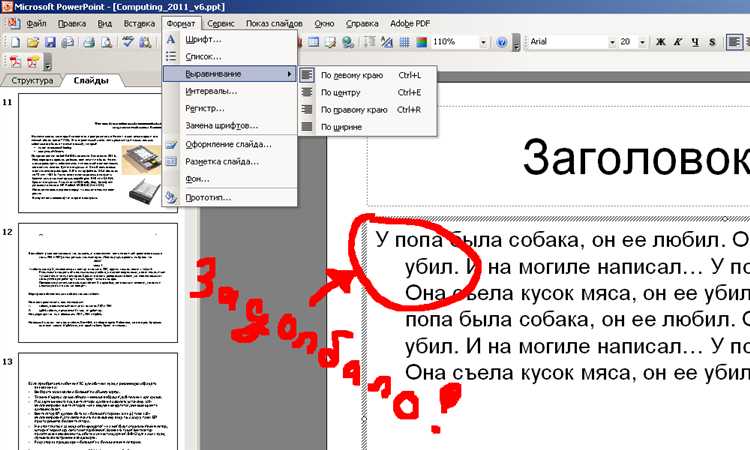The image size is (750, 450).
Task: Click the Color/Grayscale icon
Action: [x=421, y=42]
